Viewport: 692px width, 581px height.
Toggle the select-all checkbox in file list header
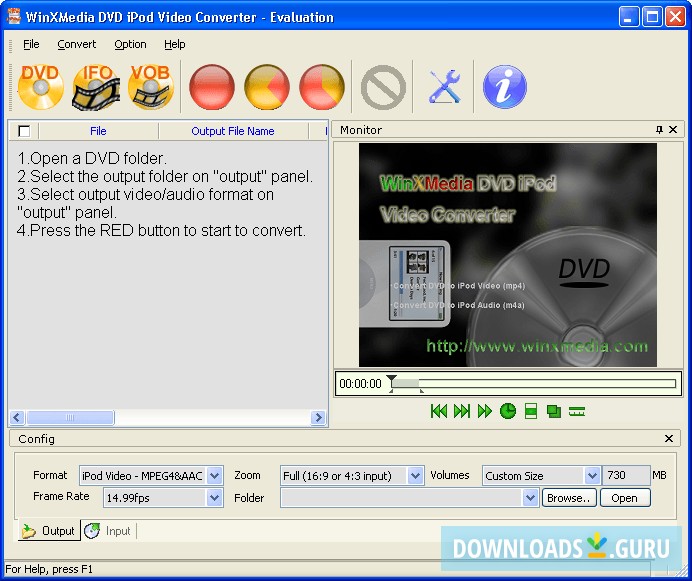click(x=24, y=131)
